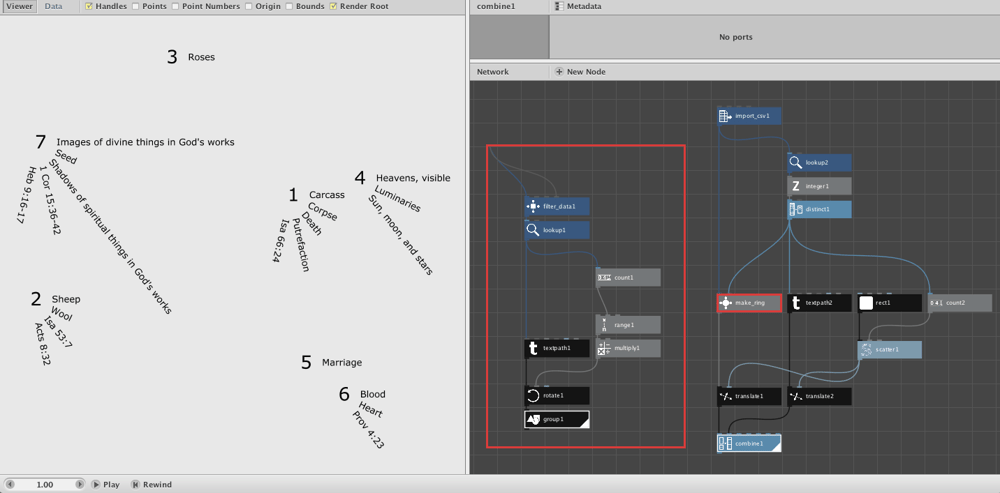Click the frame number field showing 1.00
Image resolution: width=1000 pixels, height=493 pixels.
point(45,485)
